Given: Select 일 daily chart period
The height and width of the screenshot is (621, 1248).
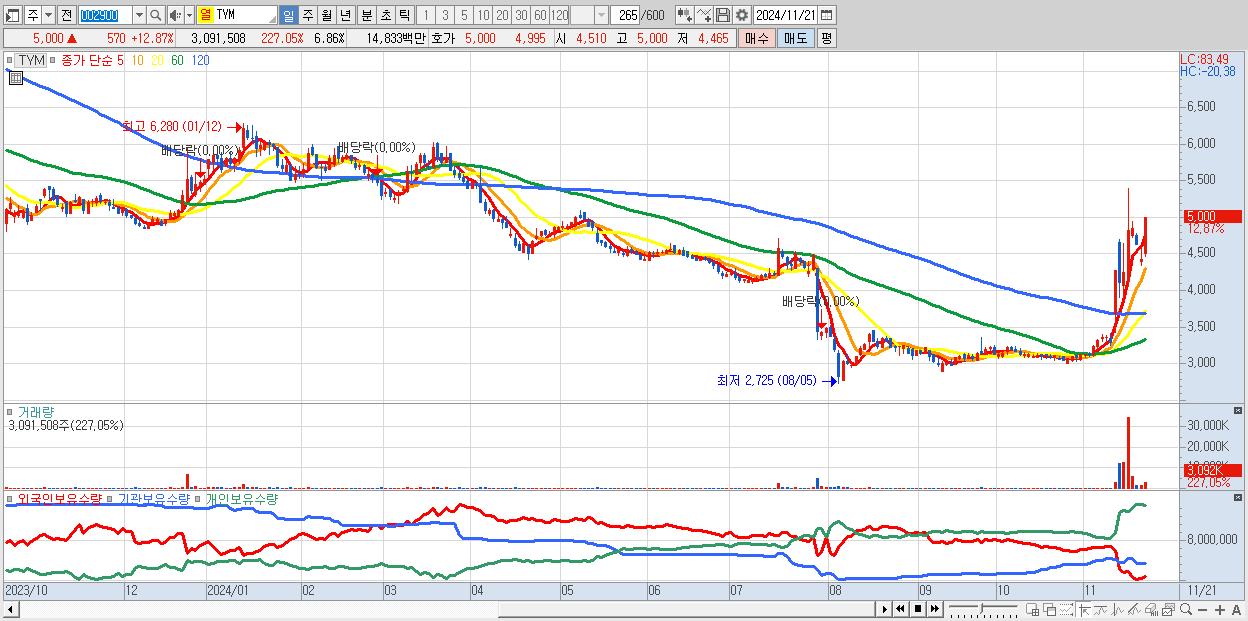Looking at the screenshot, I should tap(288, 15).
